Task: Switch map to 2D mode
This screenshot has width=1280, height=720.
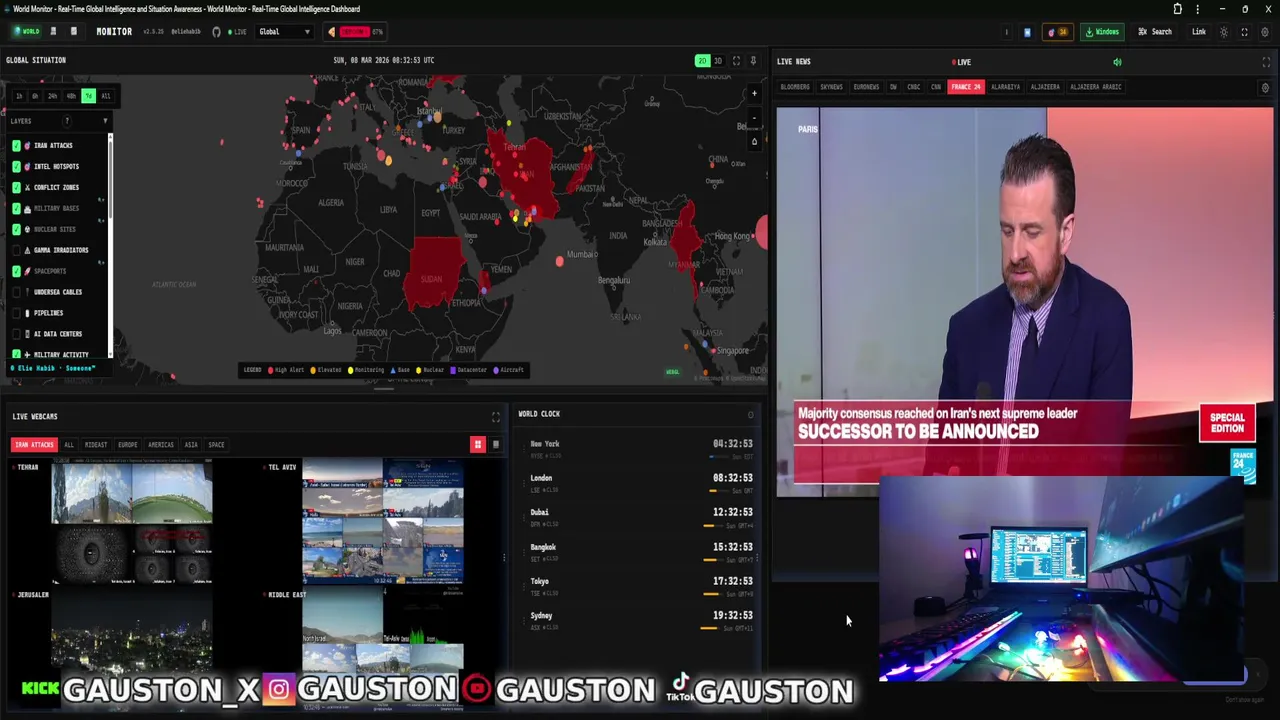Action: tap(702, 61)
